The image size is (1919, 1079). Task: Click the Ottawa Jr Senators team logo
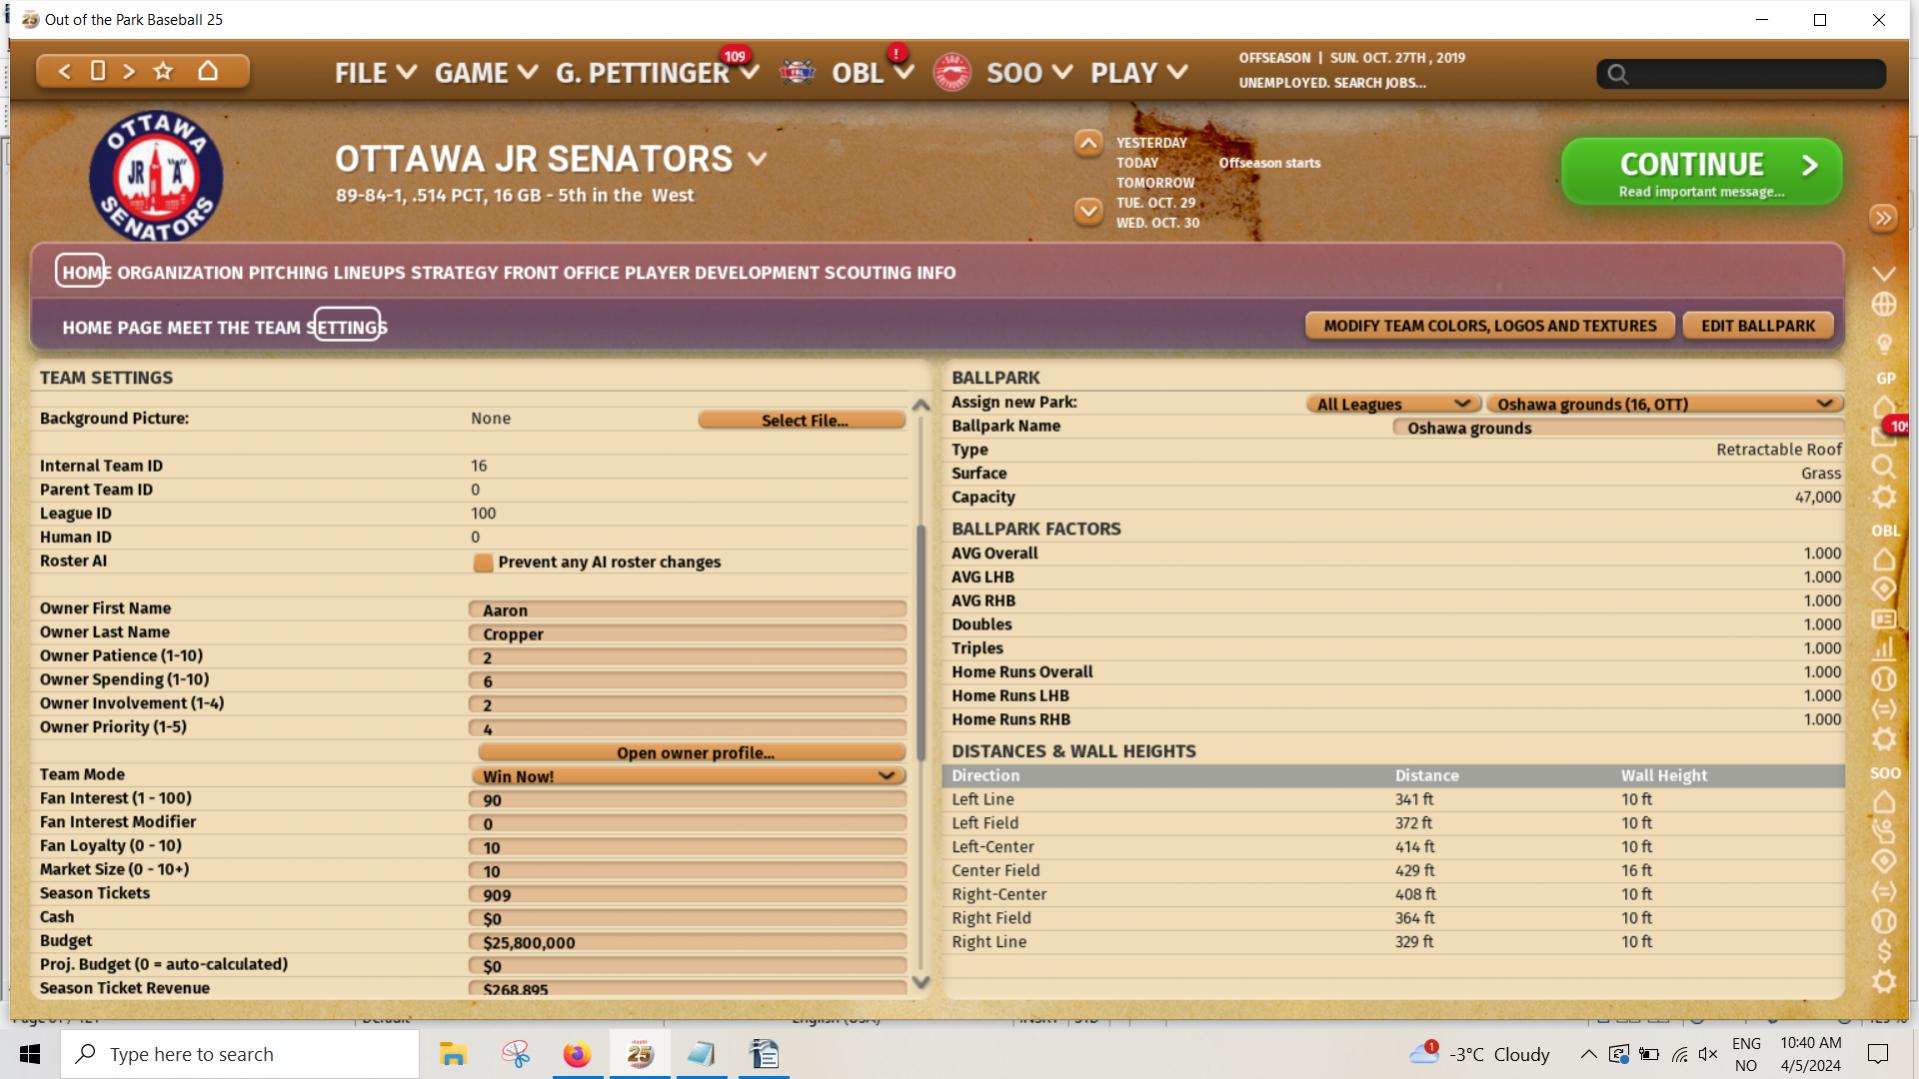(x=156, y=177)
